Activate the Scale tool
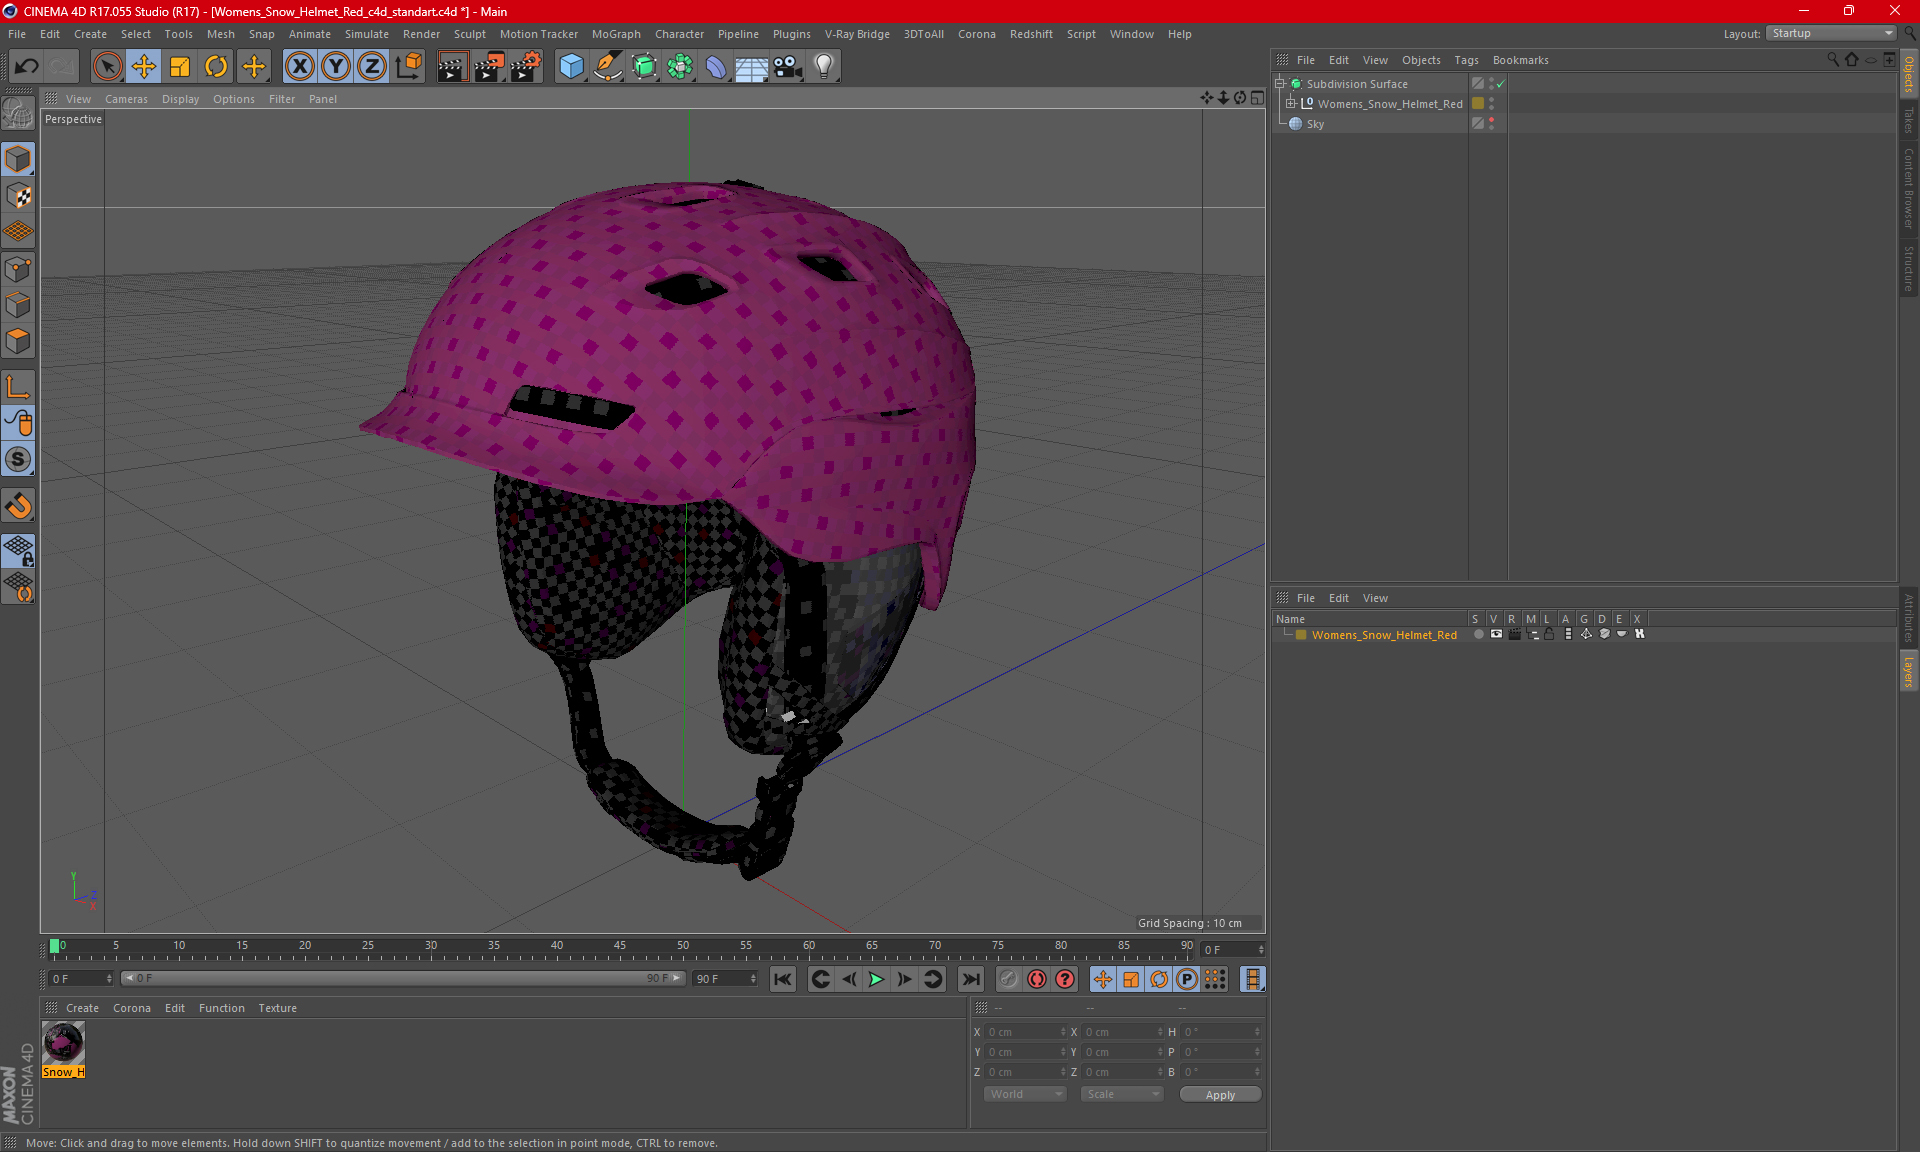1920x1152 pixels. (180, 67)
